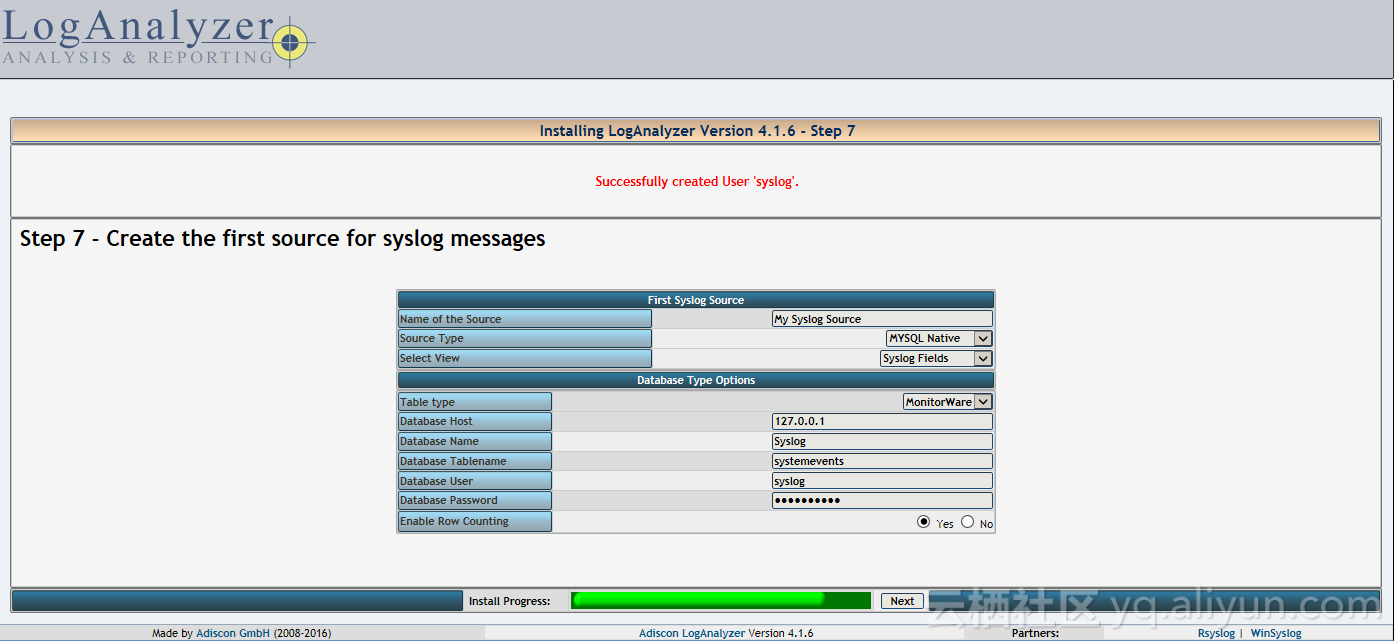The image size is (1395, 641).
Task: Click the 'Partners:' footer label
Action: point(1035,633)
